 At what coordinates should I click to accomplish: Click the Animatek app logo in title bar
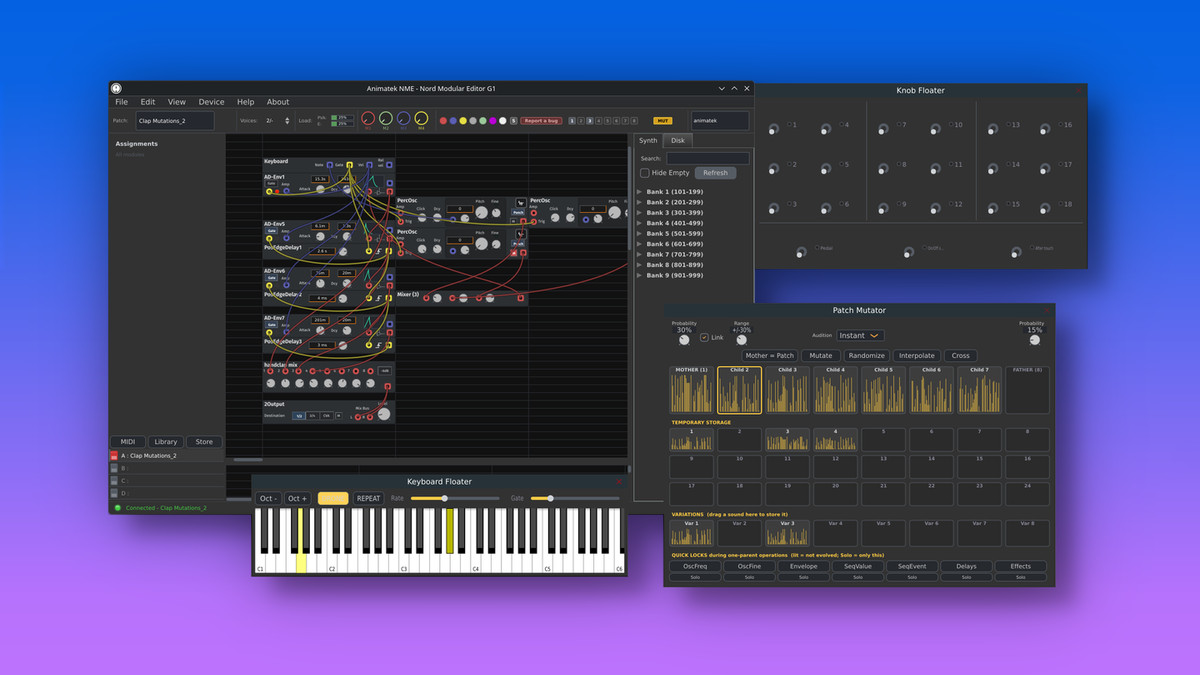pyautogui.click(x=116, y=88)
